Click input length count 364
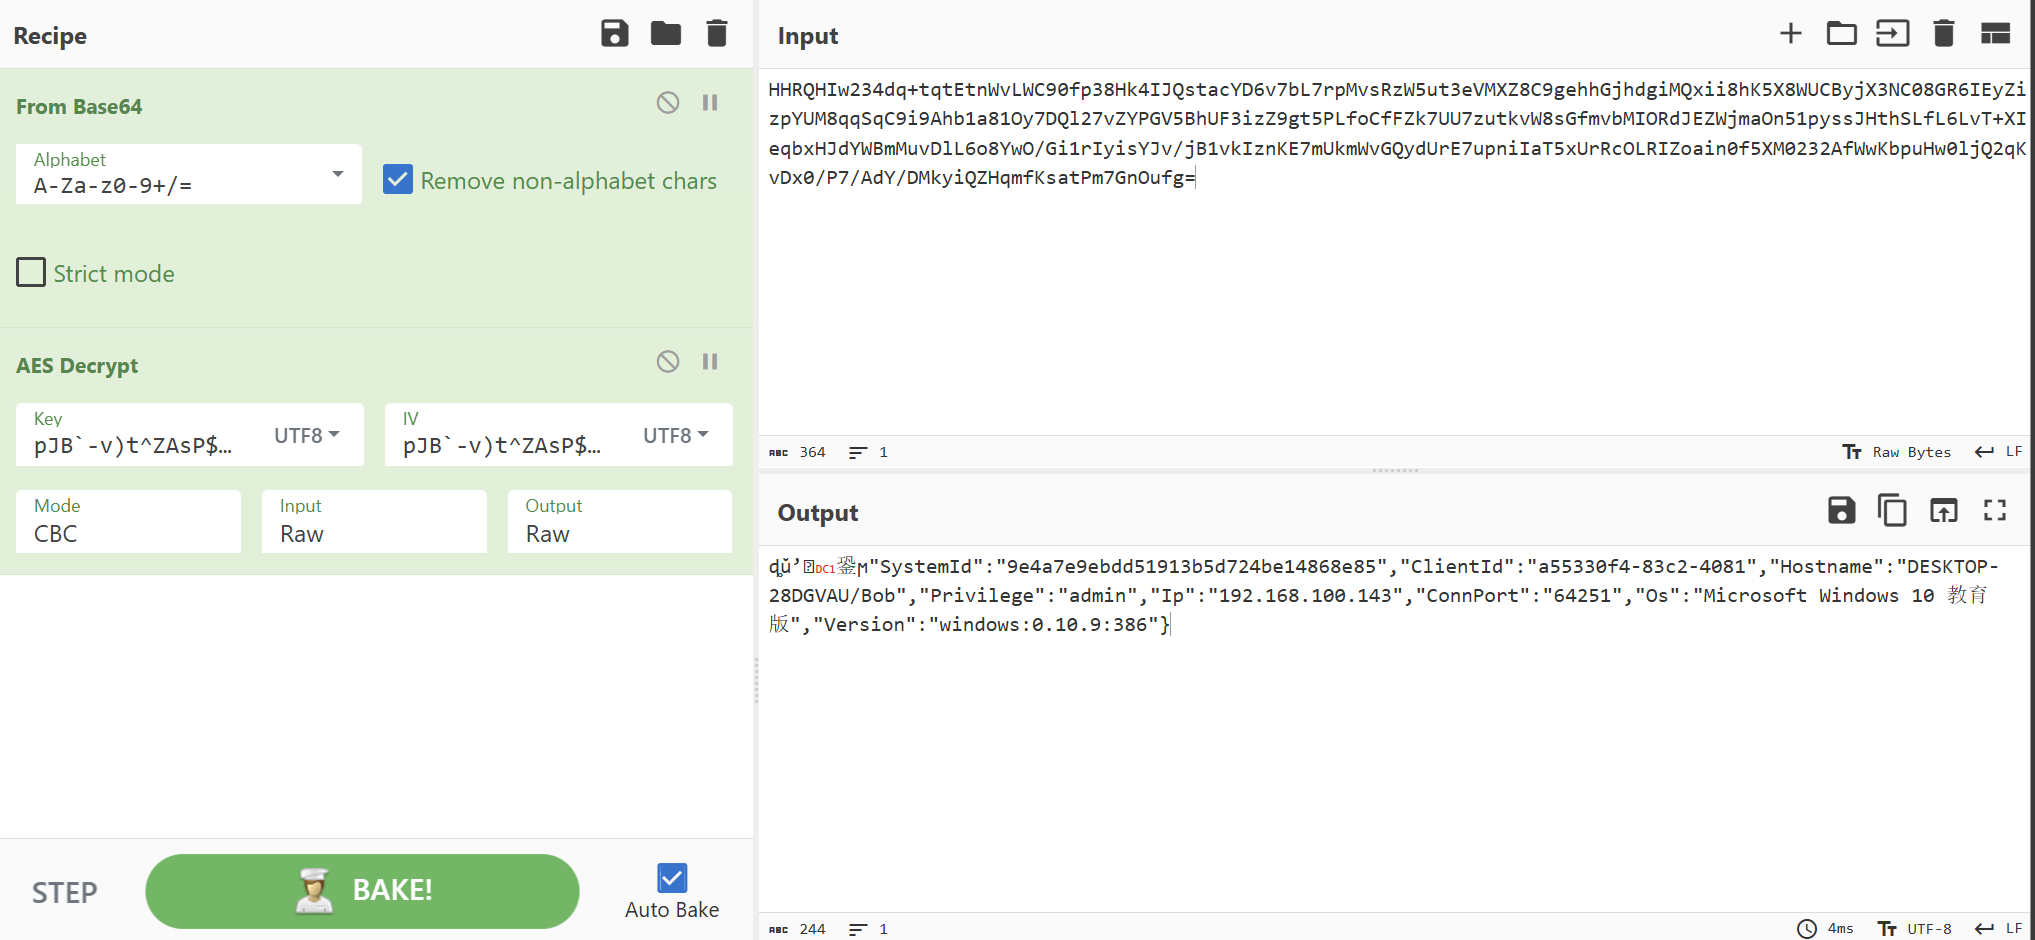The image size is (2035, 940). click(x=798, y=452)
